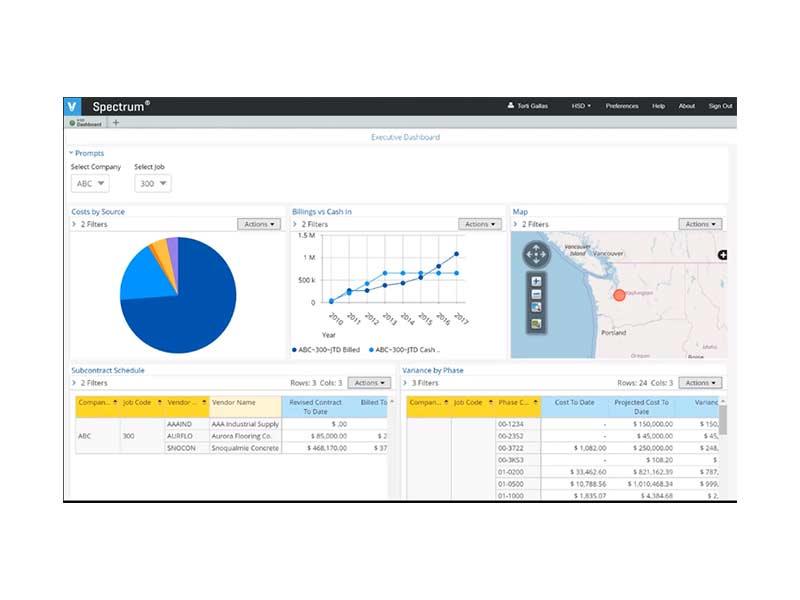The width and height of the screenshot is (800, 600).
Task: Click the Map panel title
Action: tap(520, 212)
